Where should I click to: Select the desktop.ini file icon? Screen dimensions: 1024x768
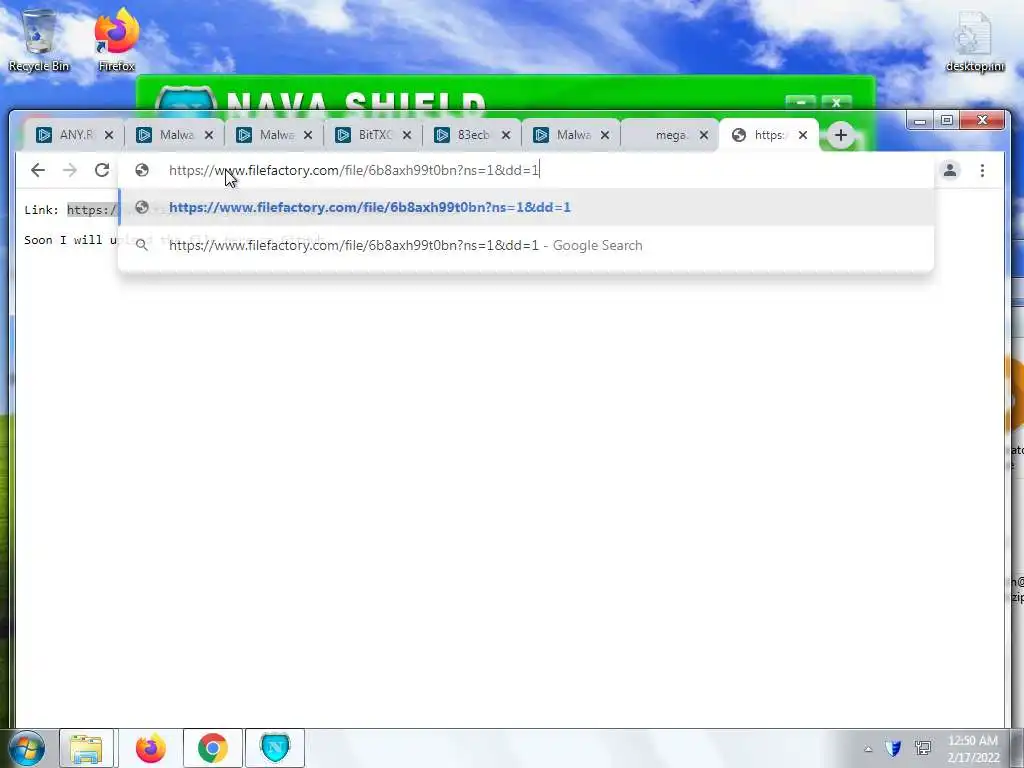975,42
